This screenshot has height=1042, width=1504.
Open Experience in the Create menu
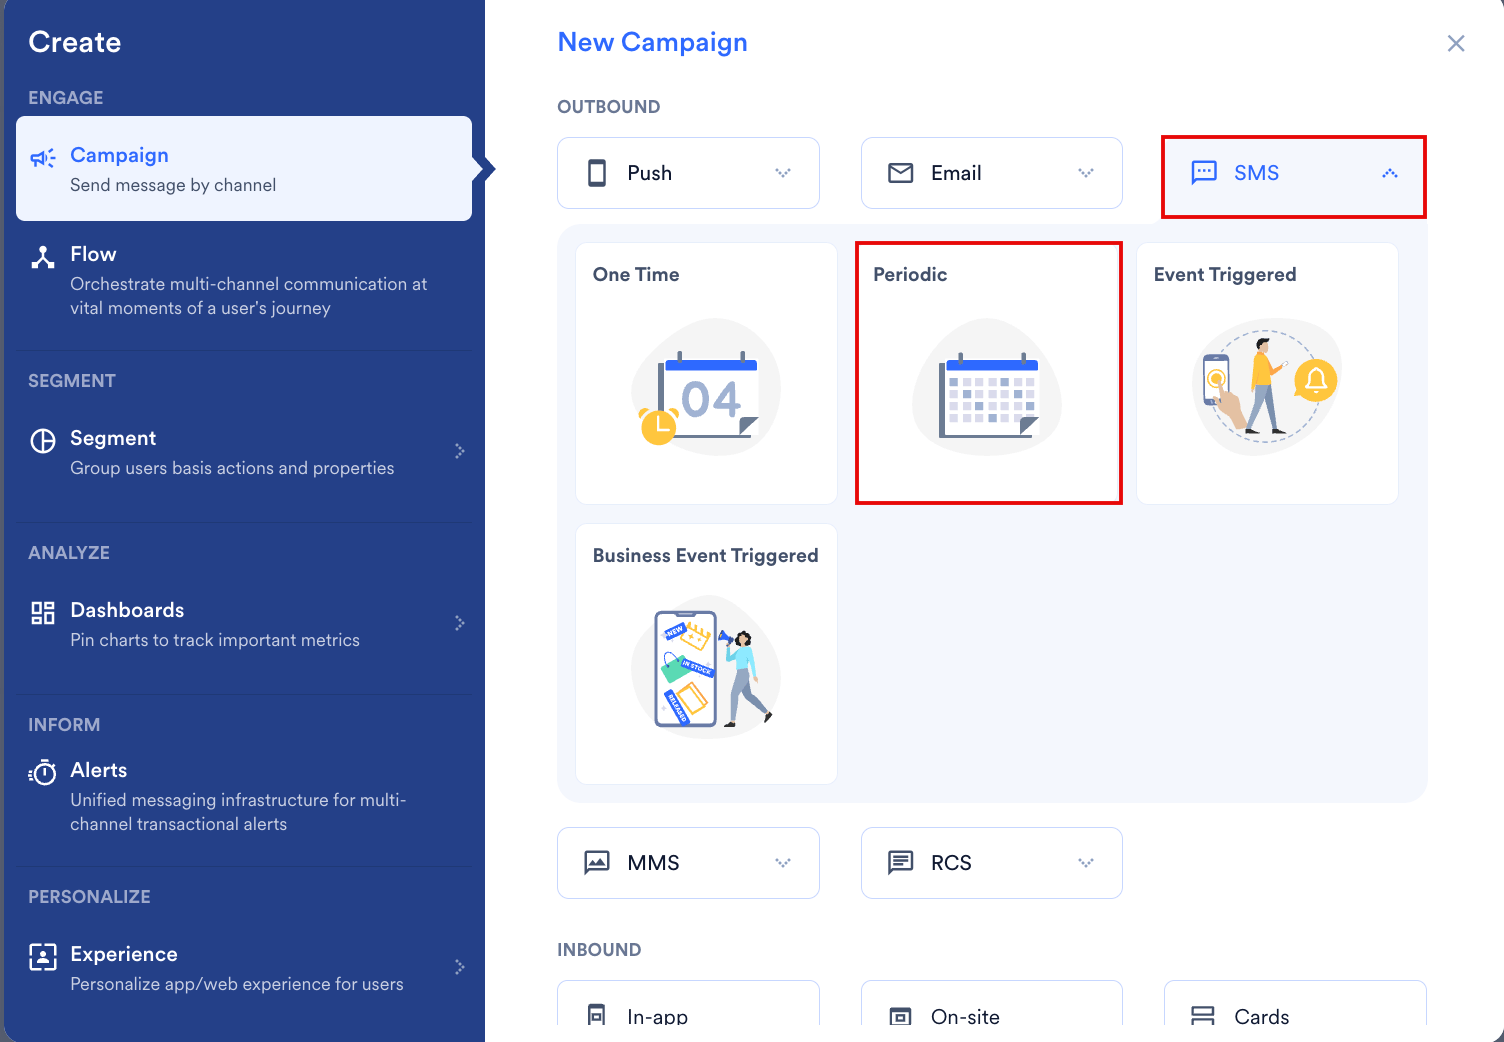click(x=244, y=968)
